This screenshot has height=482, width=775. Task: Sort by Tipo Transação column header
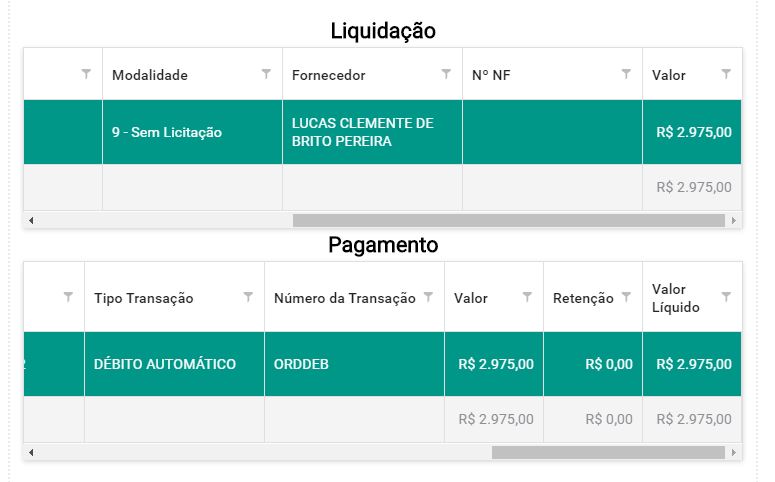pyautogui.click(x=144, y=298)
